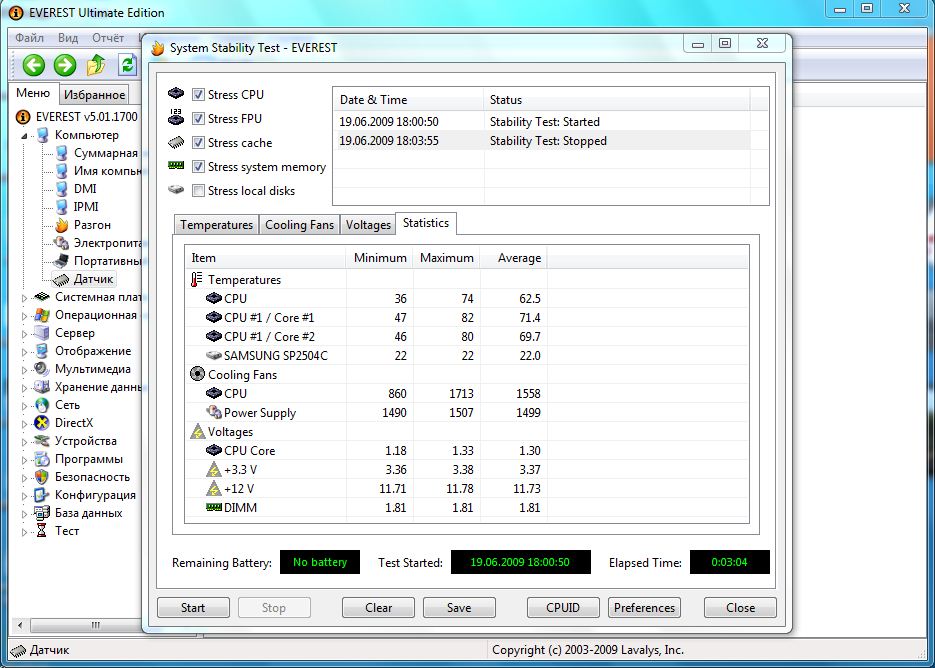Open the Вид menu
Viewport: 935px width, 668px height.
68,38
